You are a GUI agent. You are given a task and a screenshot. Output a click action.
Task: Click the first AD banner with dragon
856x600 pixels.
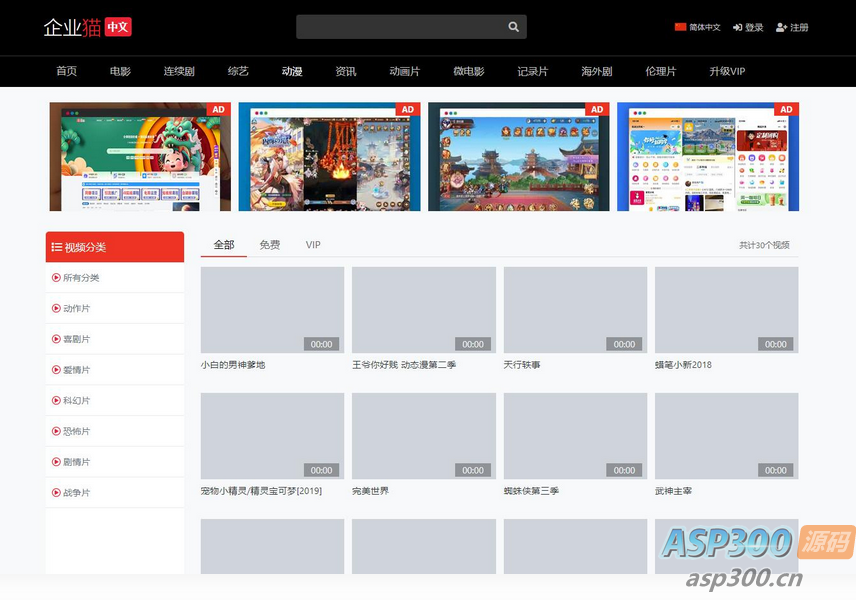[x=140, y=157]
